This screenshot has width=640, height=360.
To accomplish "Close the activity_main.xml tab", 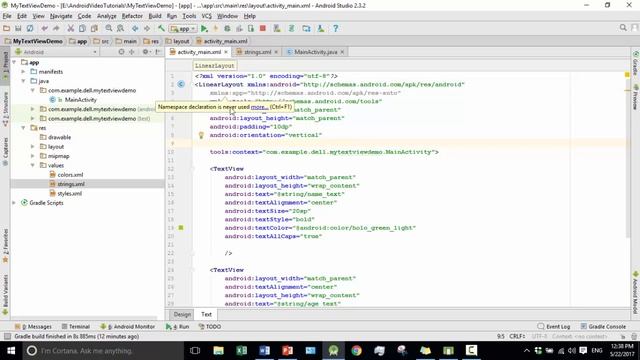I will click(226, 52).
